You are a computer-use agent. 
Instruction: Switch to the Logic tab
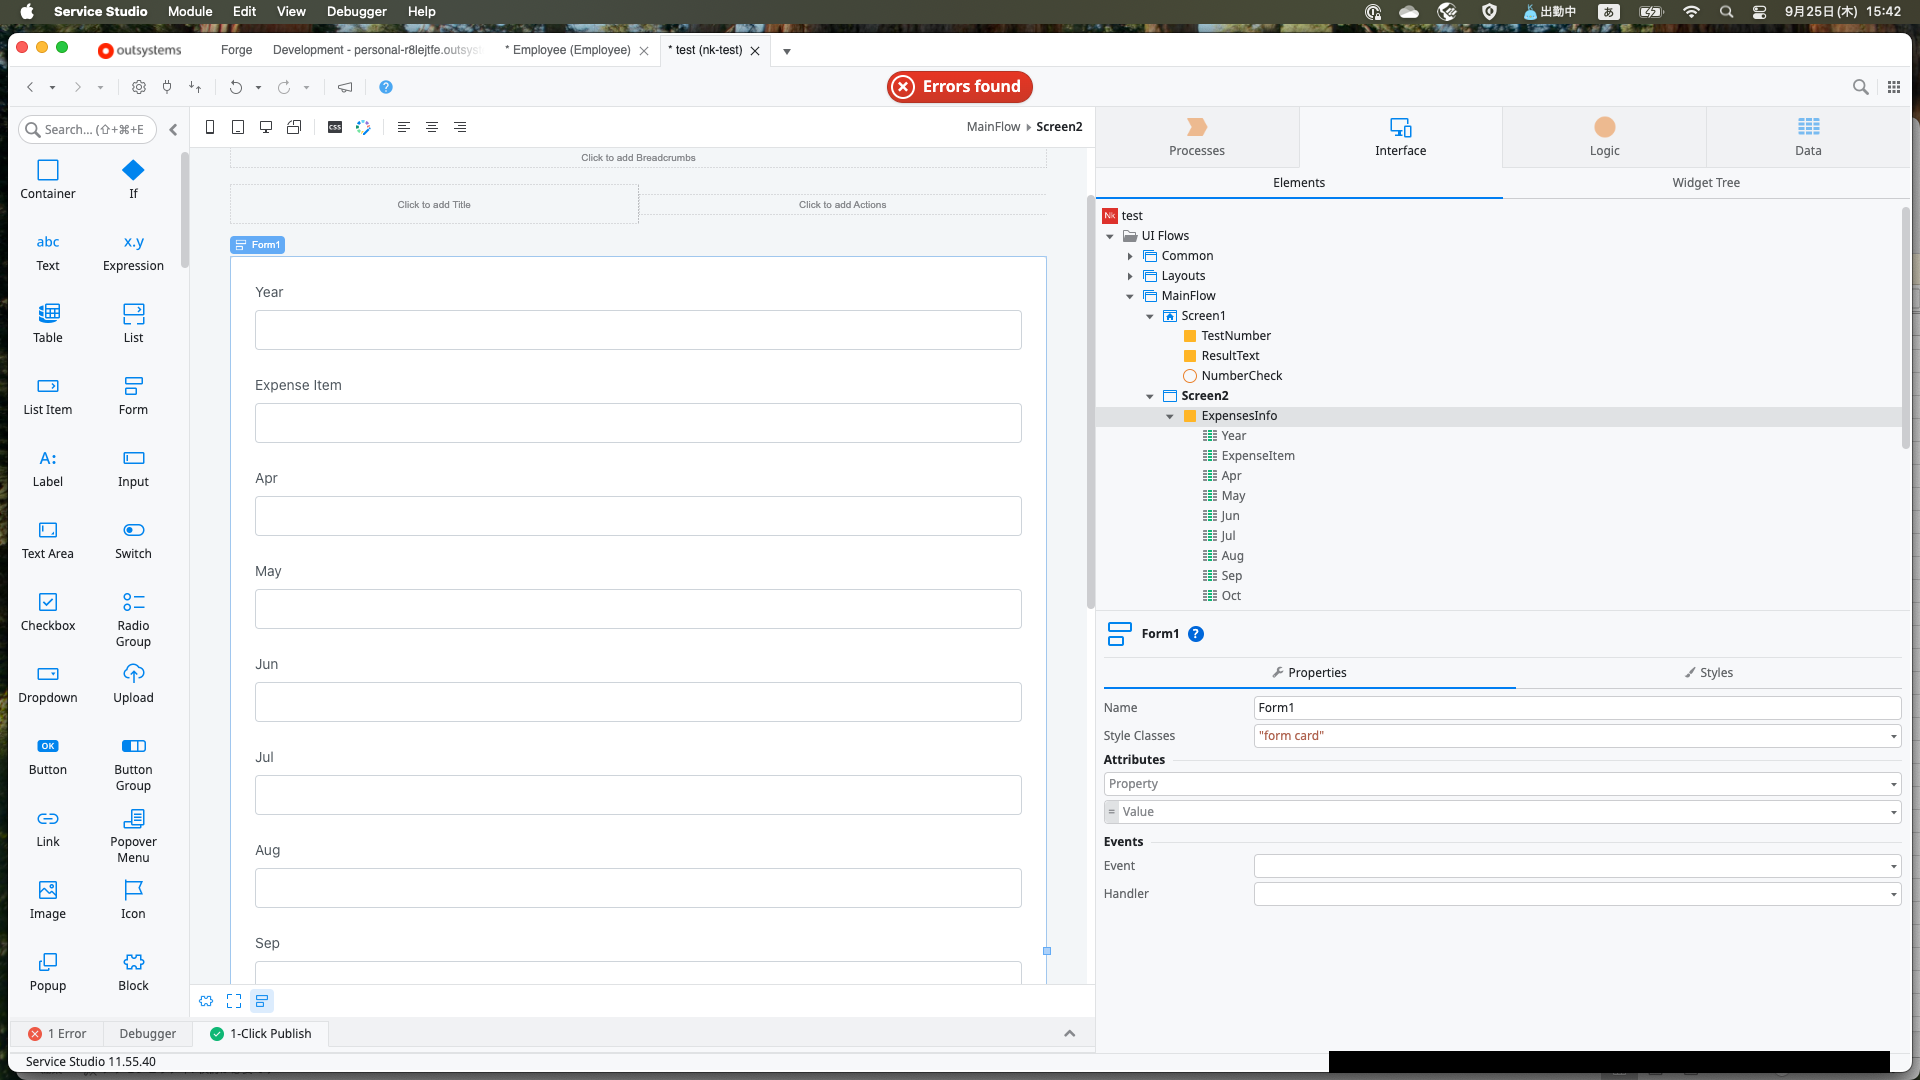pyautogui.click(x=1604, y=137)
